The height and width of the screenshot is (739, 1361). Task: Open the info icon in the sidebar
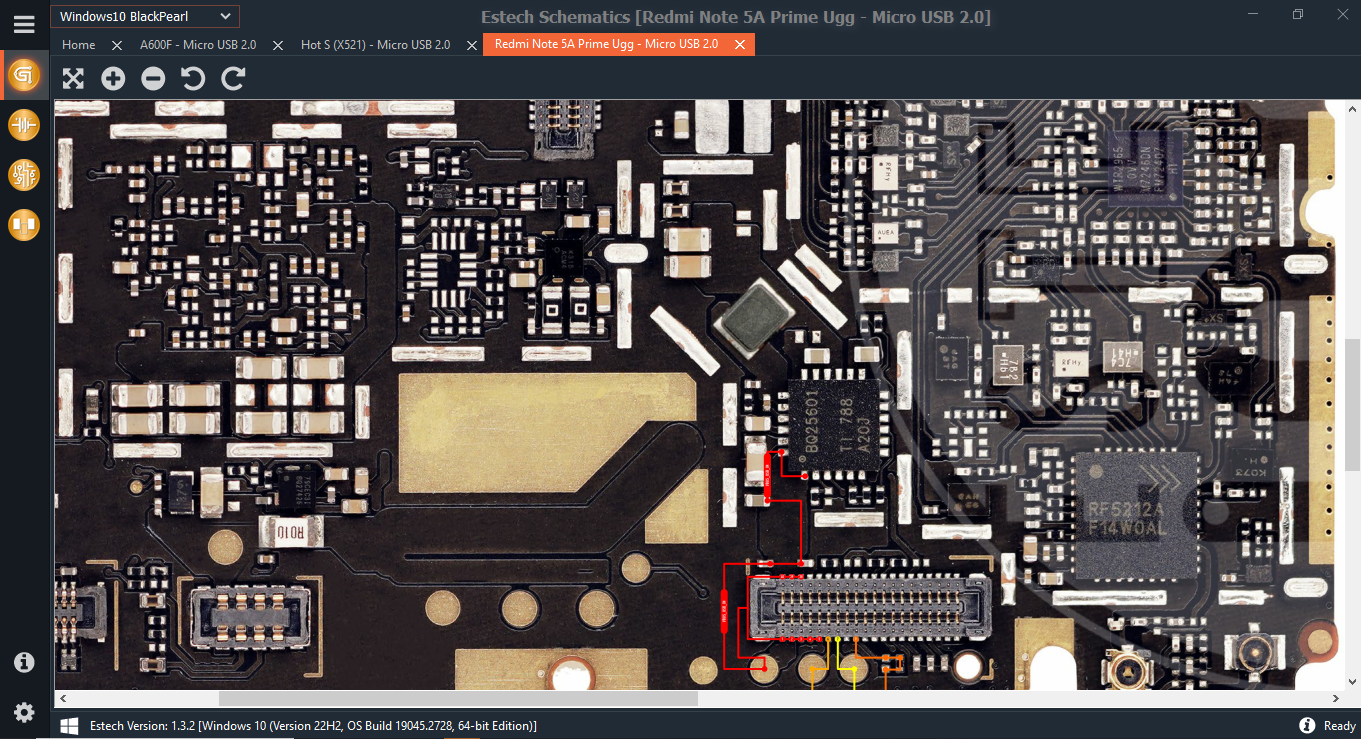click(24, 662)
